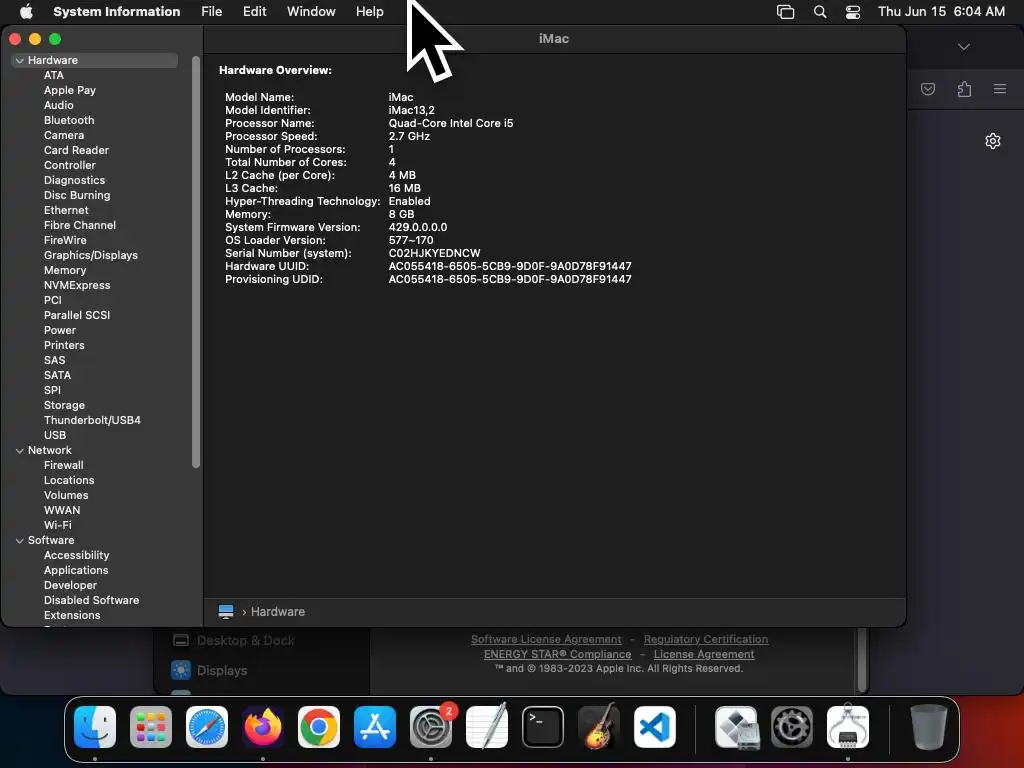Select Thunderbolt/USB4 in the sidebar

pos(92,421)
